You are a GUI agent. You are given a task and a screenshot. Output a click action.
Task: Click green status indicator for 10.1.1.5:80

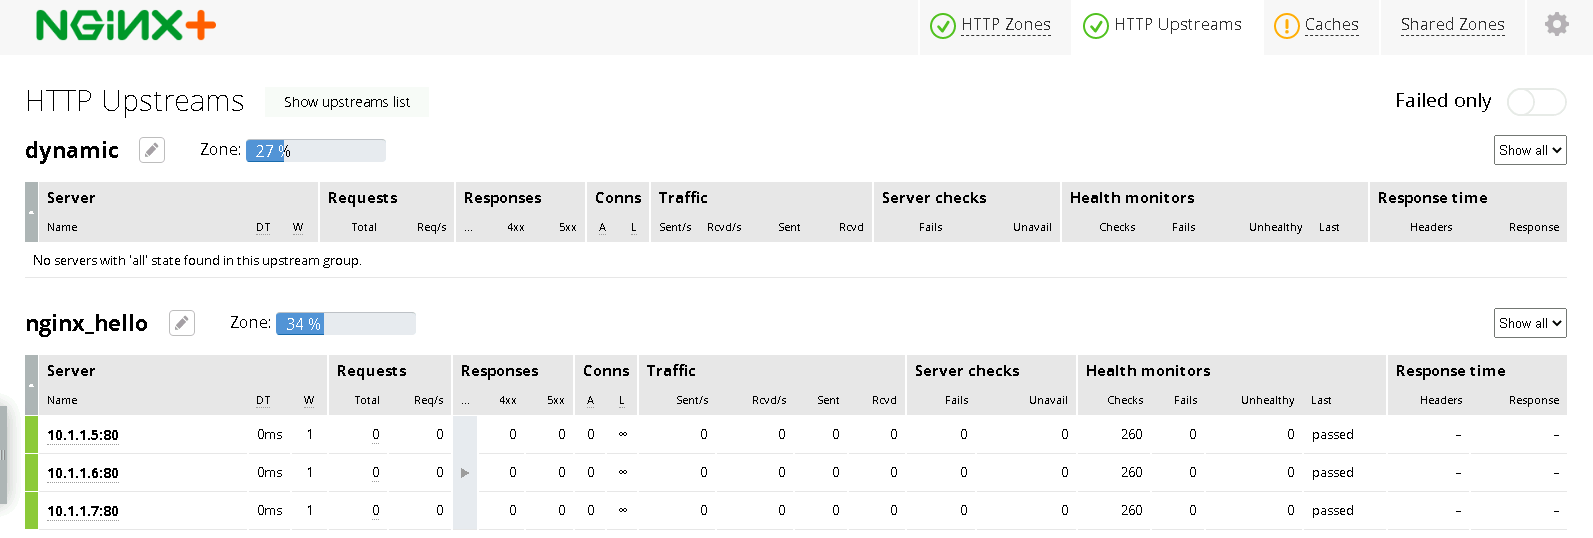pos(31,435)
